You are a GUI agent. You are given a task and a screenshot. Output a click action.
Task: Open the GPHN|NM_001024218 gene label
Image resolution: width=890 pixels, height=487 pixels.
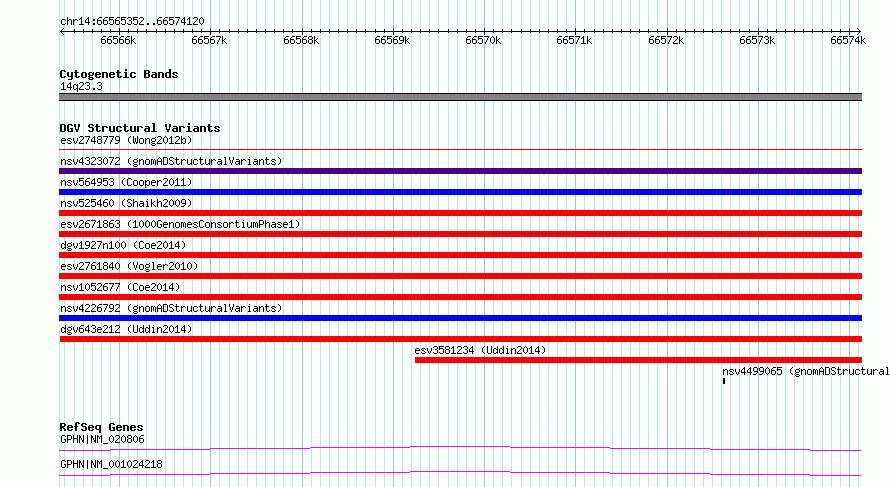click(111, 464)
